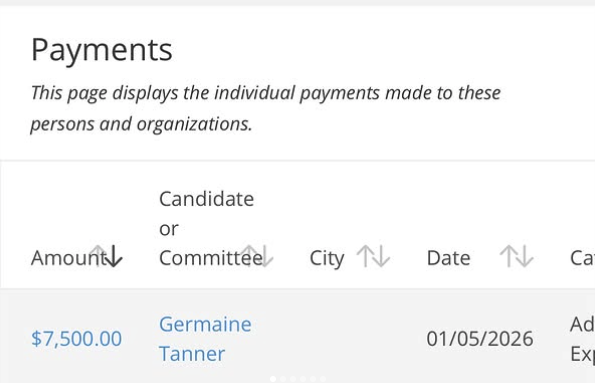Viewport: 595px width, 383px height.
Task: Click the Payments page heading
Action: [102, 50]
